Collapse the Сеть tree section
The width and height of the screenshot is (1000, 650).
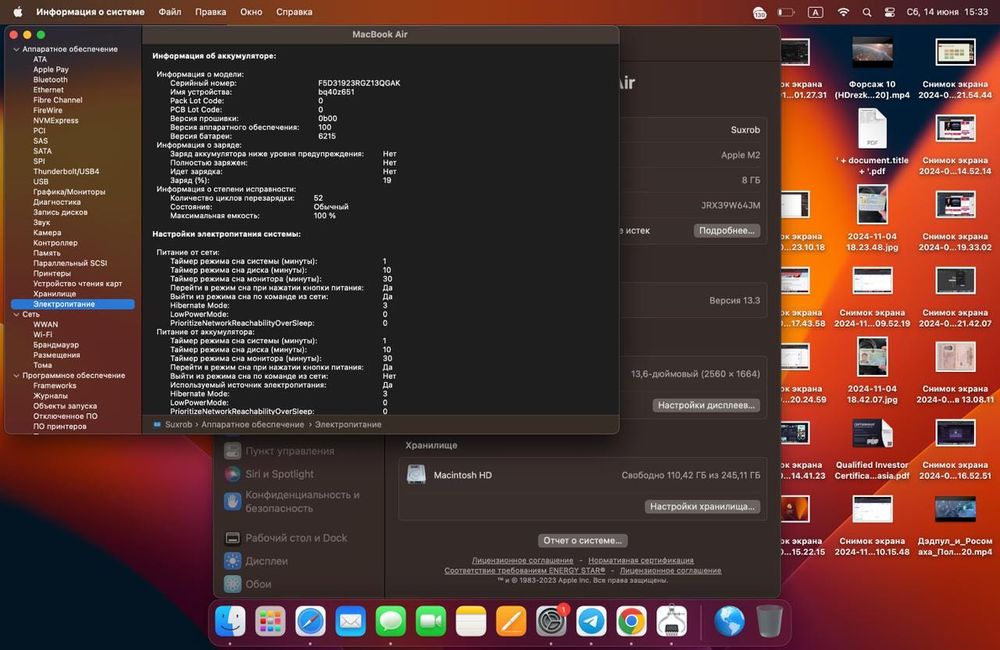coord(16,314)
